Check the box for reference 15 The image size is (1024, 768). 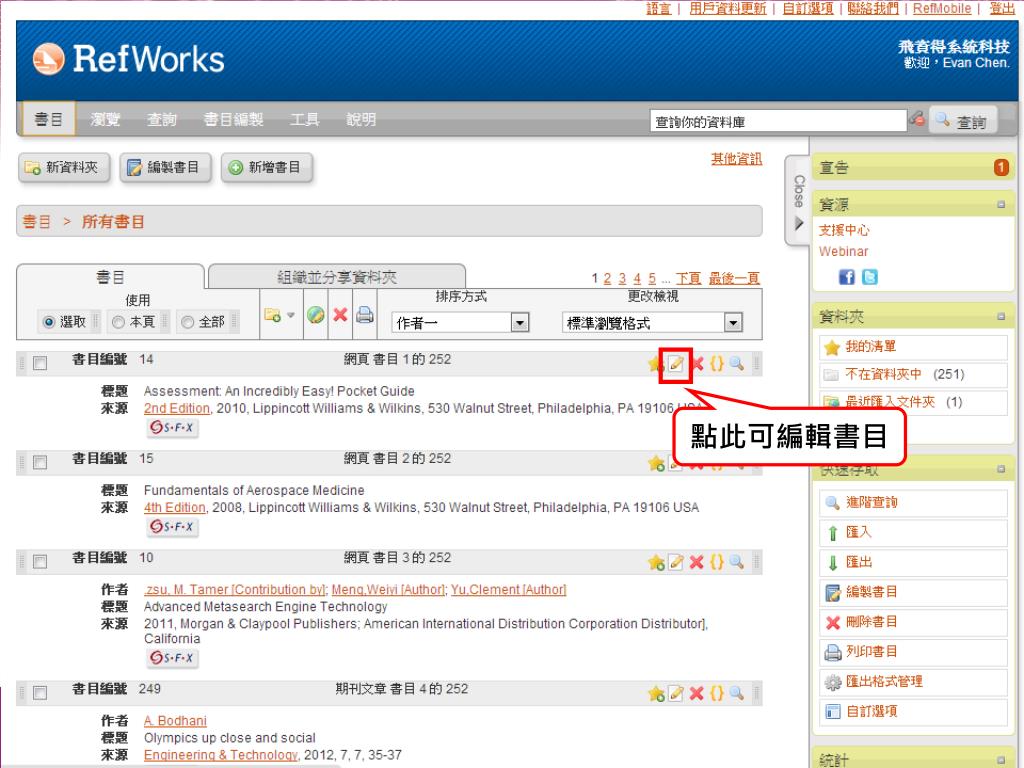(x=40, y=462)
